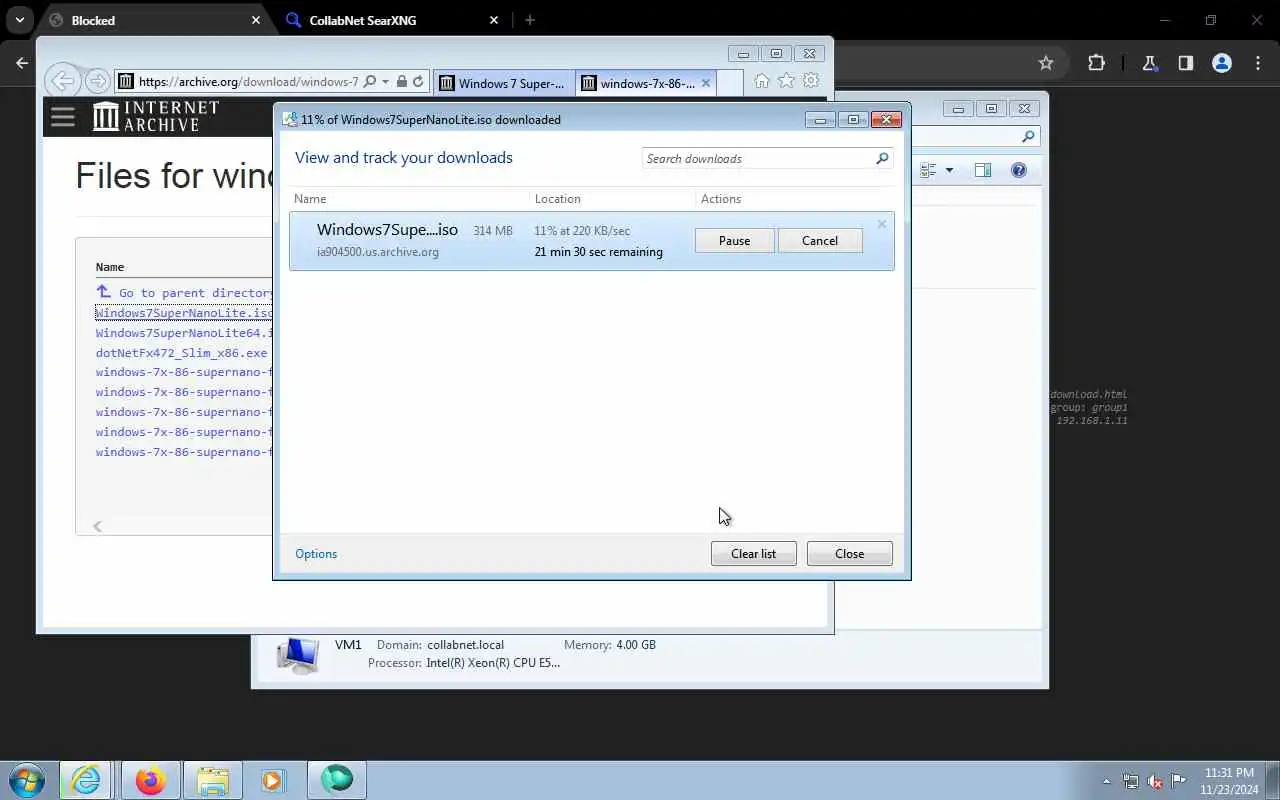Open a new tab in Internet Explorer
The height and width of the screenshot is (800, 1280).
click(730, 83)
